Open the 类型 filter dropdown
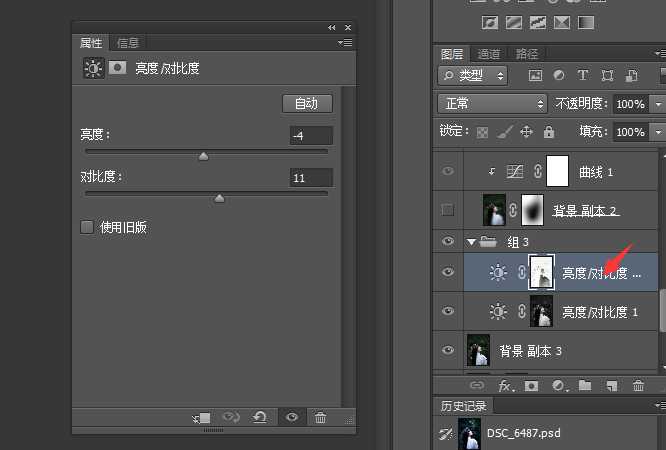The height and width of the screenshot is (450, 666). 473,75
